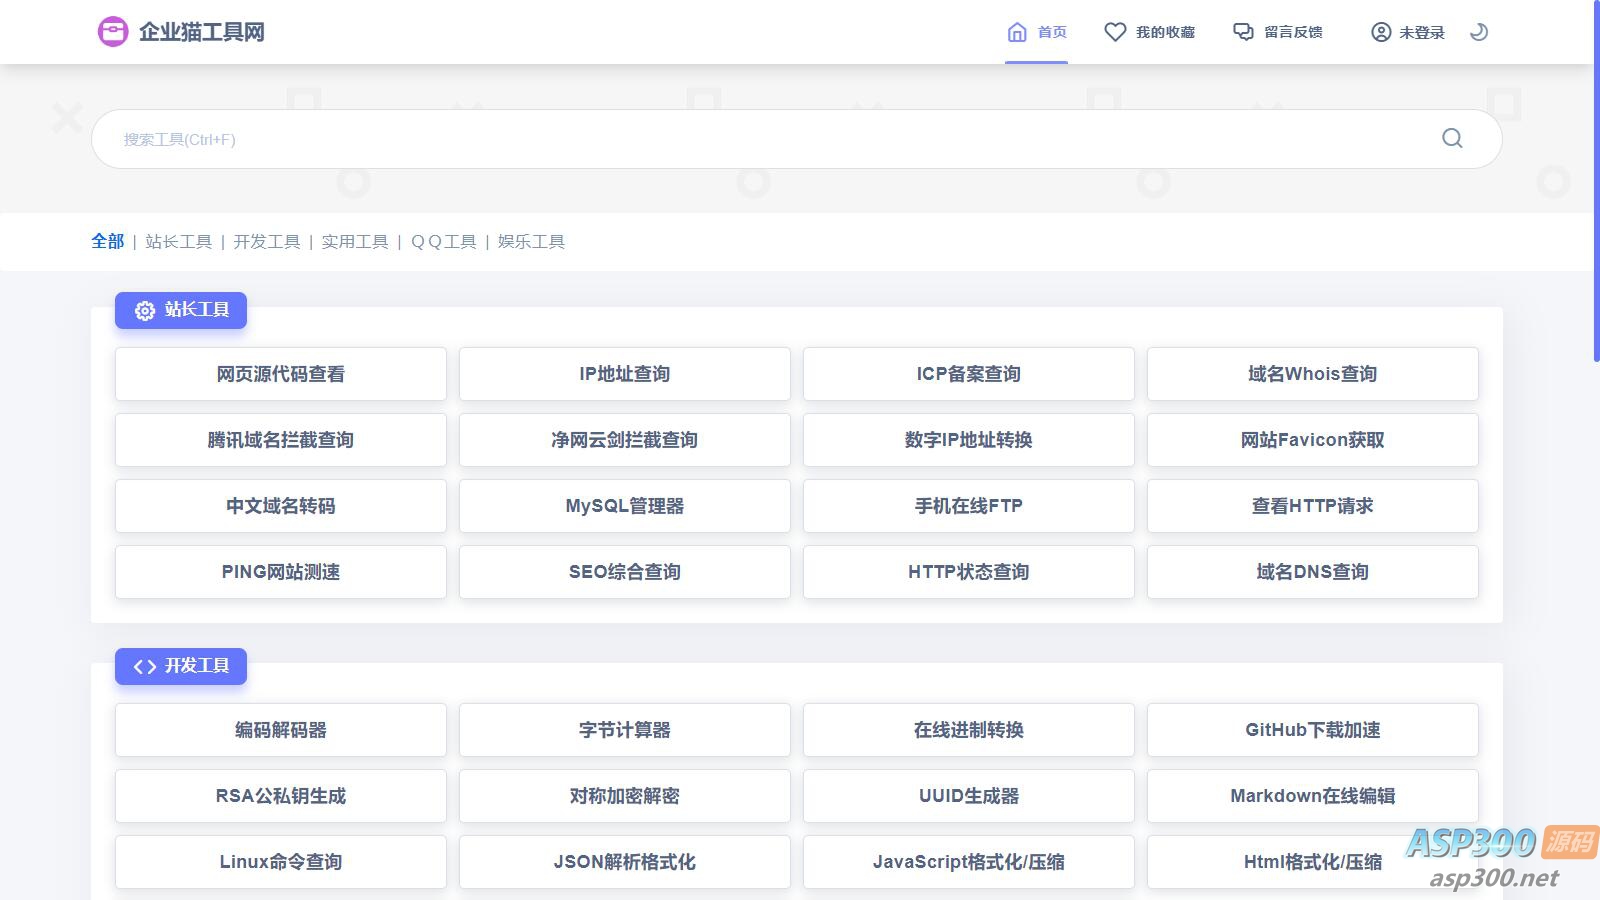Click the chat bubble icon for 留言反馈
Screen dimensions: 1600x900
click(x=1243, y=32)
